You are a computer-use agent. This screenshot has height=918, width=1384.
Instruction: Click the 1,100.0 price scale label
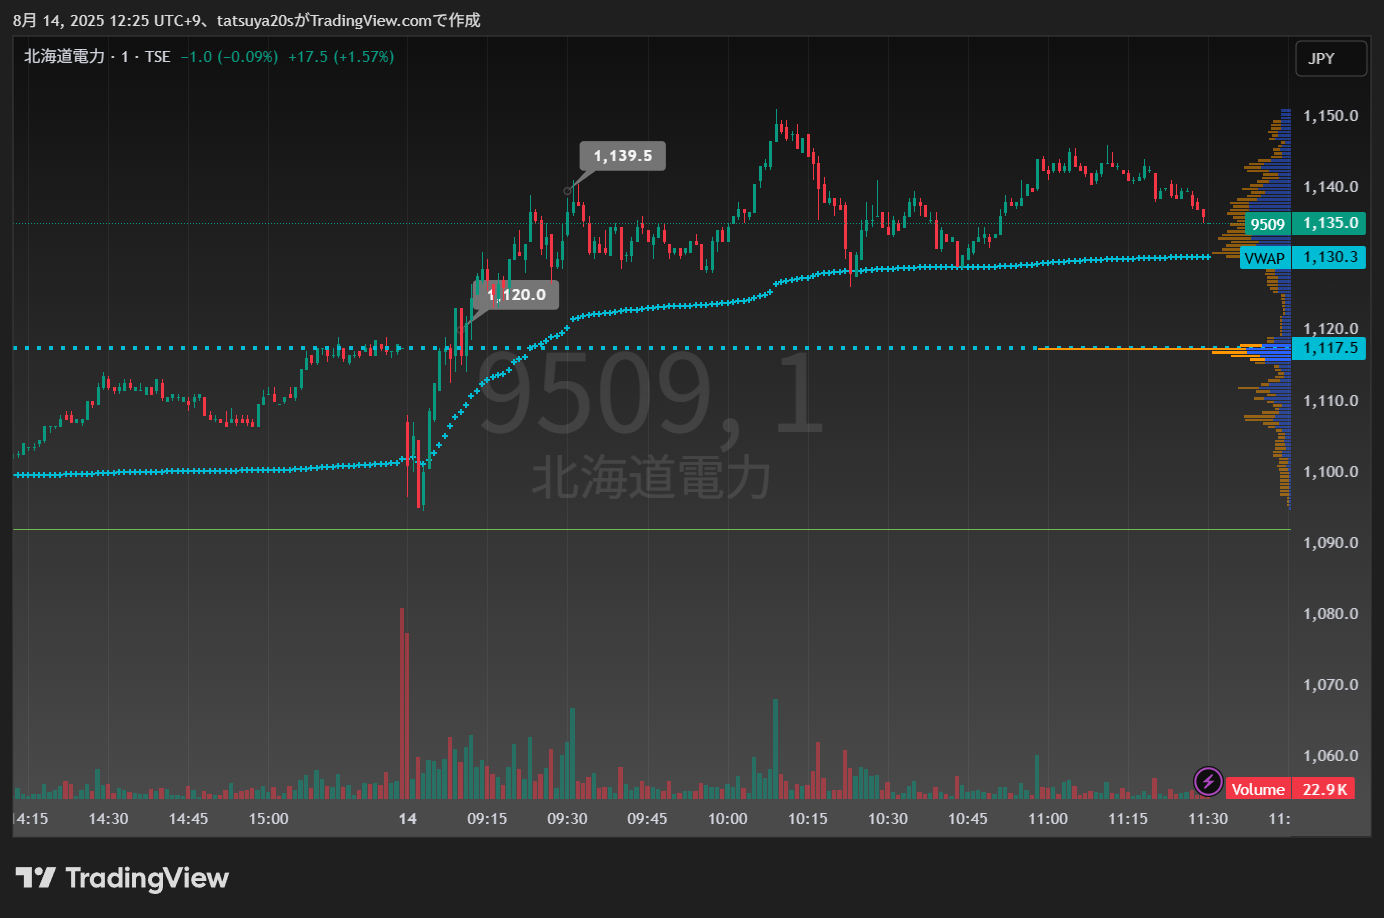point(1330,472)
